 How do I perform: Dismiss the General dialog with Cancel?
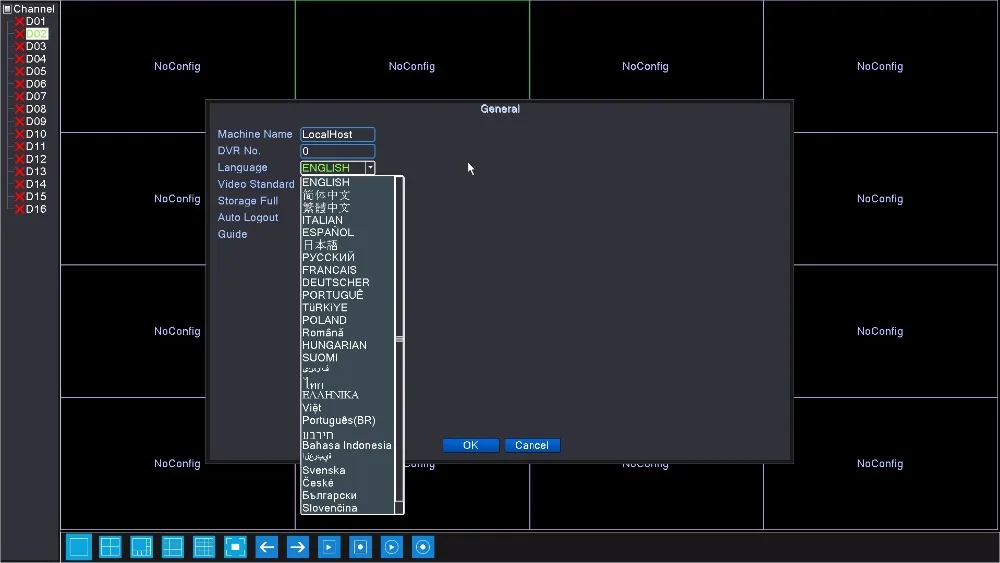tap(532, 445)
